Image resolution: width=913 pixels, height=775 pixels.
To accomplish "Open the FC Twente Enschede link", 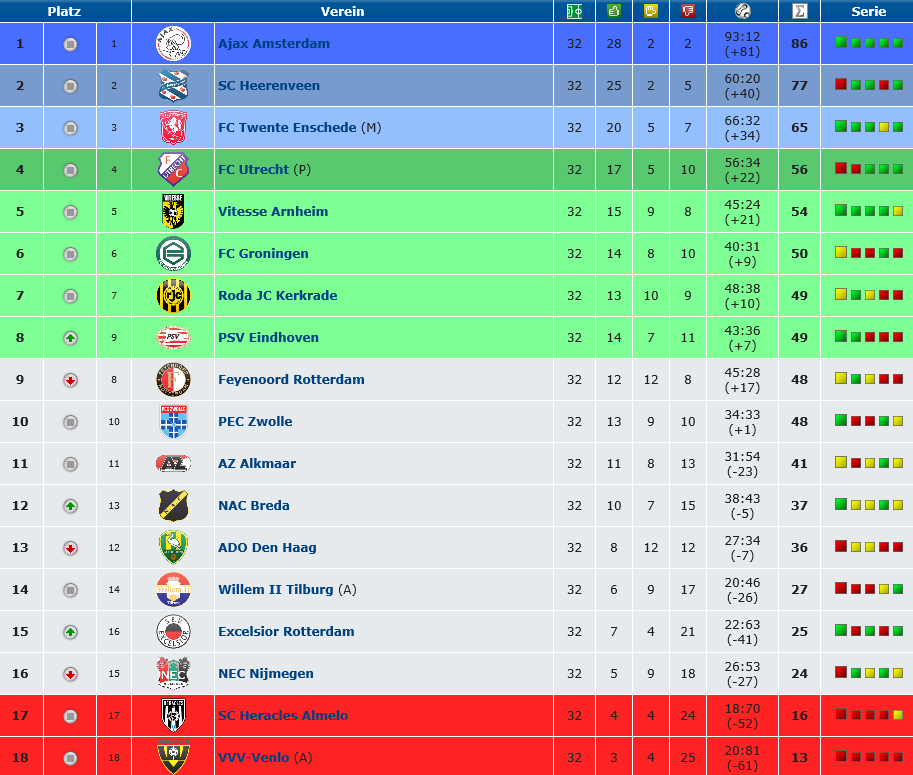I will (287, 128).
